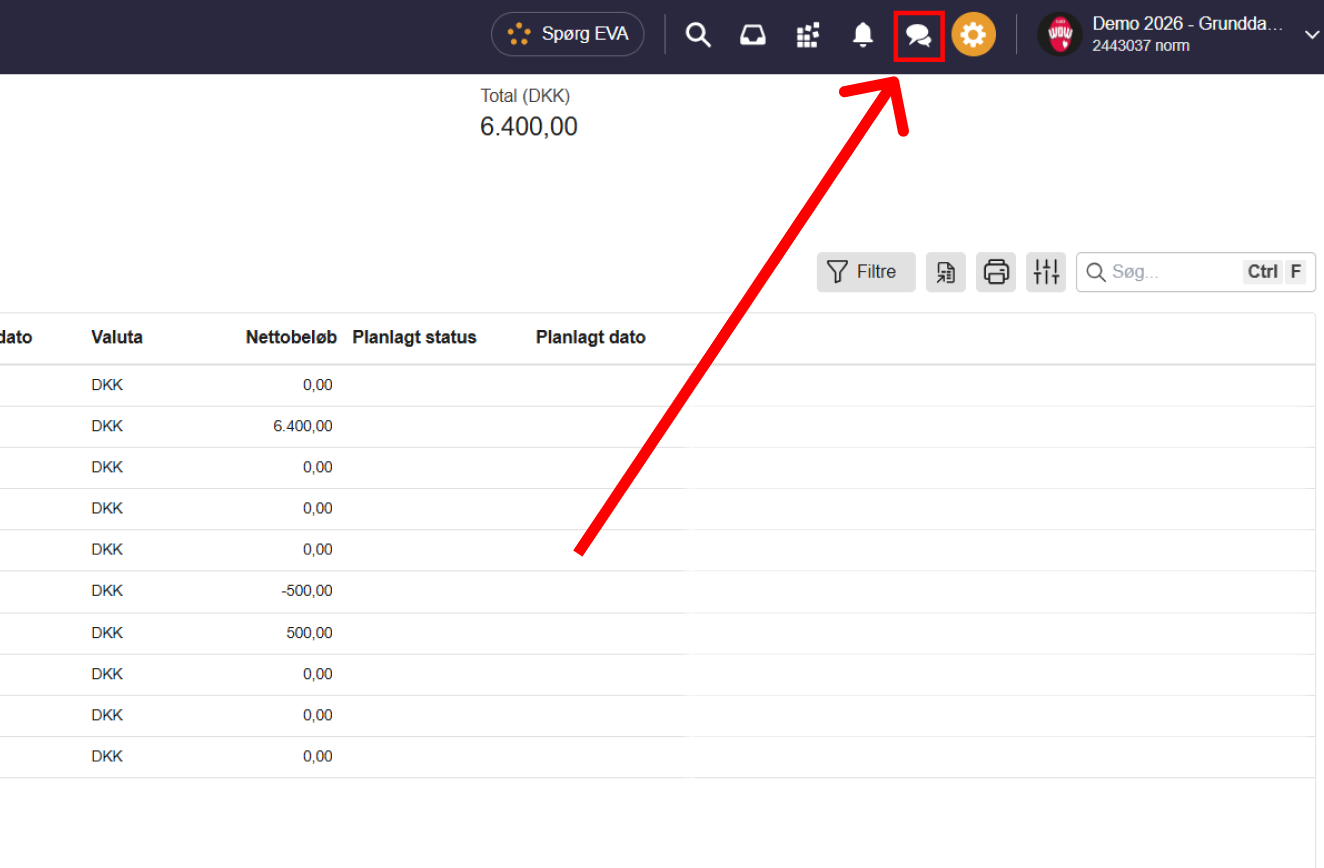Viewport: 1324px width, 868px height.
Task: Select the row with -500,00 amount
Action: tap(657, 591)
